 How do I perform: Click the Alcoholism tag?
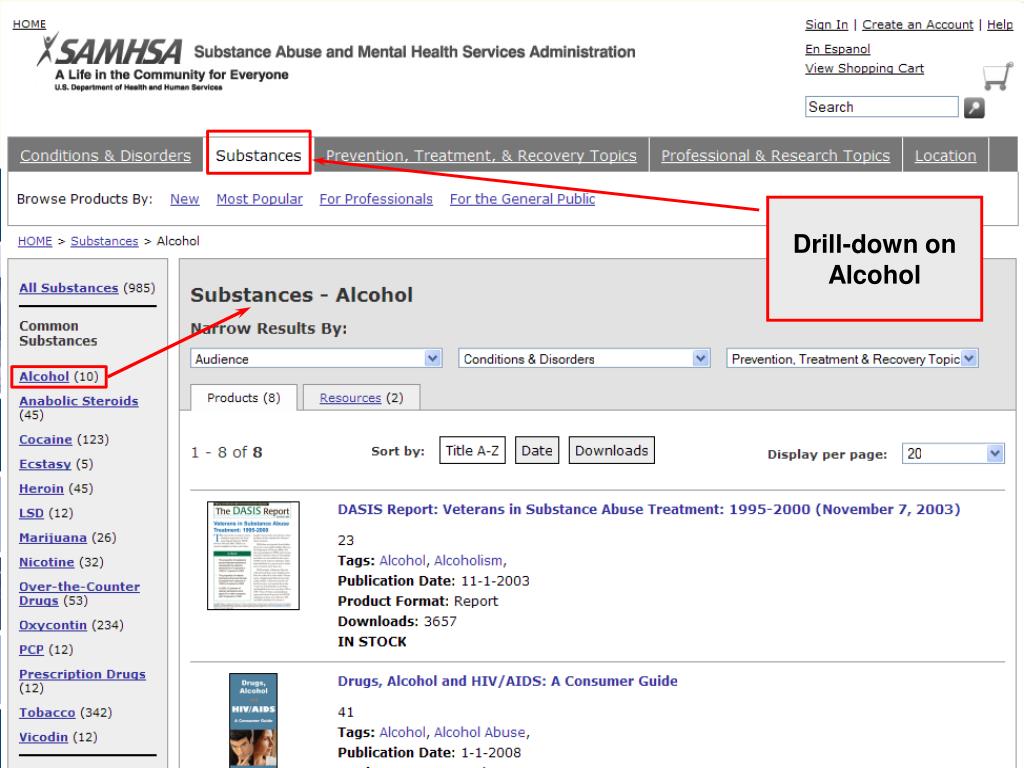(x=468, y=560)
